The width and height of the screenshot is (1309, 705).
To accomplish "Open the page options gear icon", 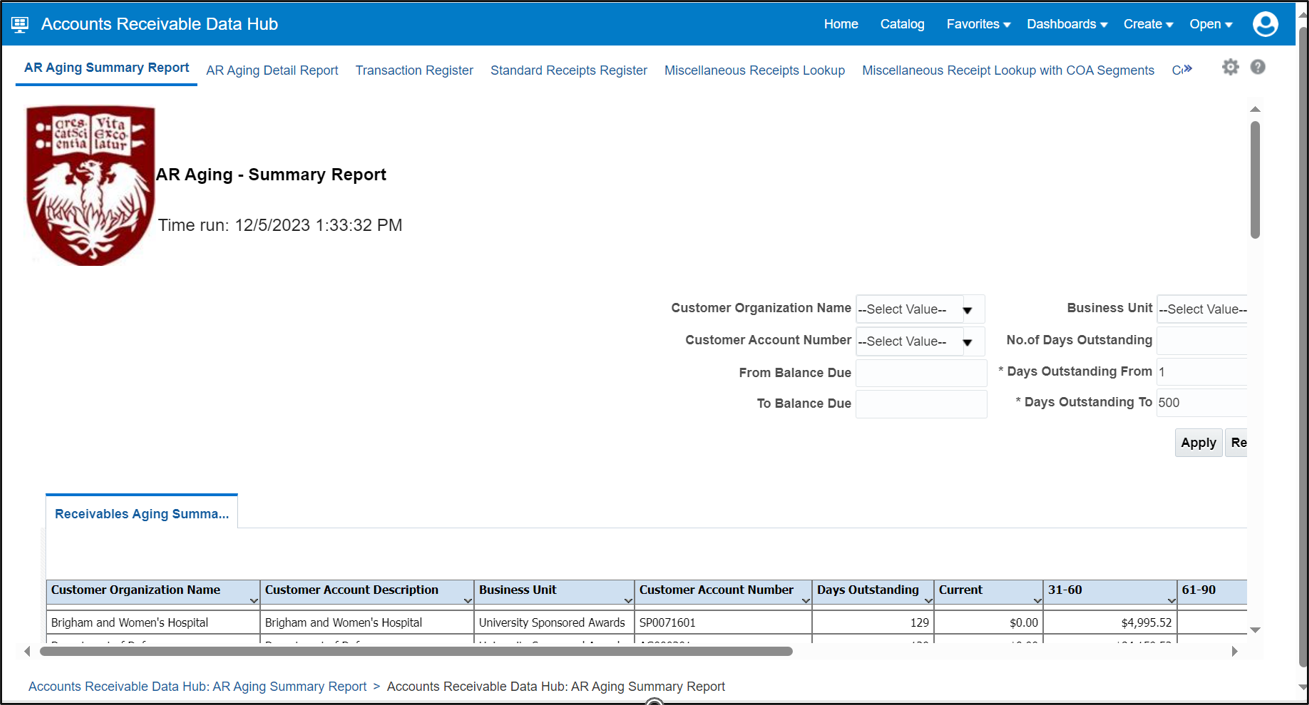I will (1230, 67).
